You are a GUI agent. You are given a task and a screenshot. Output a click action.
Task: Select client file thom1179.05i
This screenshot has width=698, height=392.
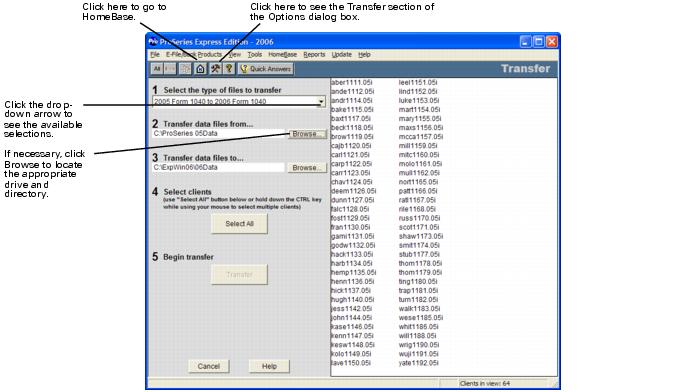point(420,272)
